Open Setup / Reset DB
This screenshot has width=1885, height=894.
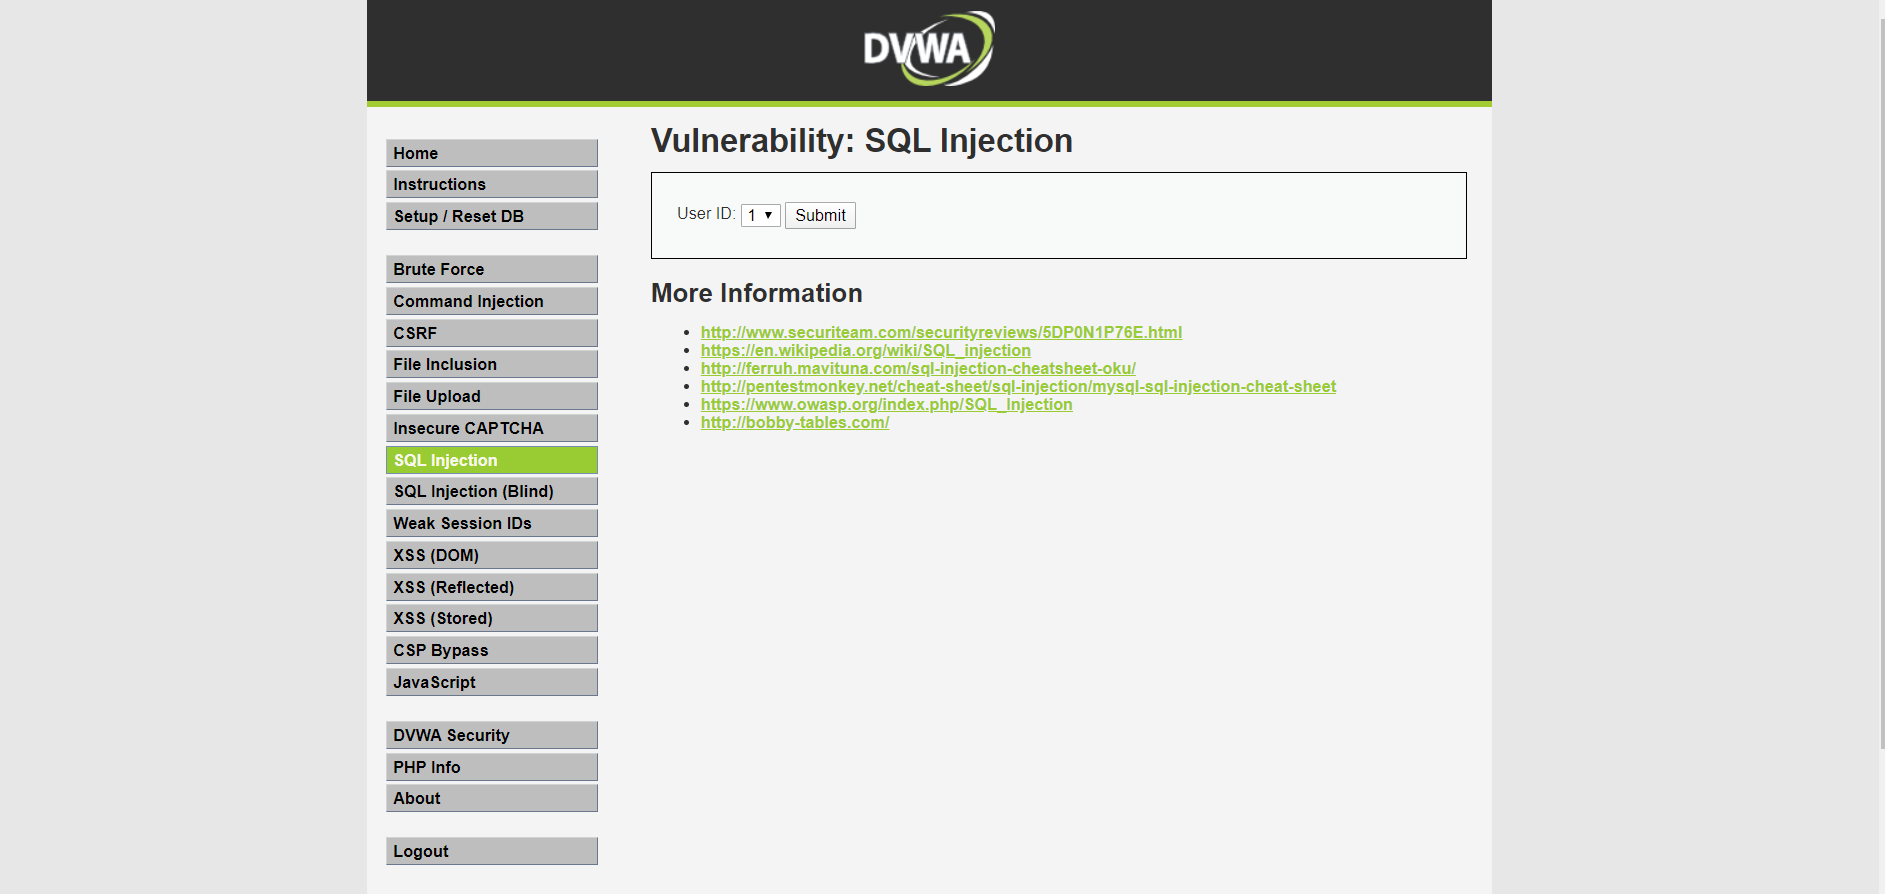point(492,216)
